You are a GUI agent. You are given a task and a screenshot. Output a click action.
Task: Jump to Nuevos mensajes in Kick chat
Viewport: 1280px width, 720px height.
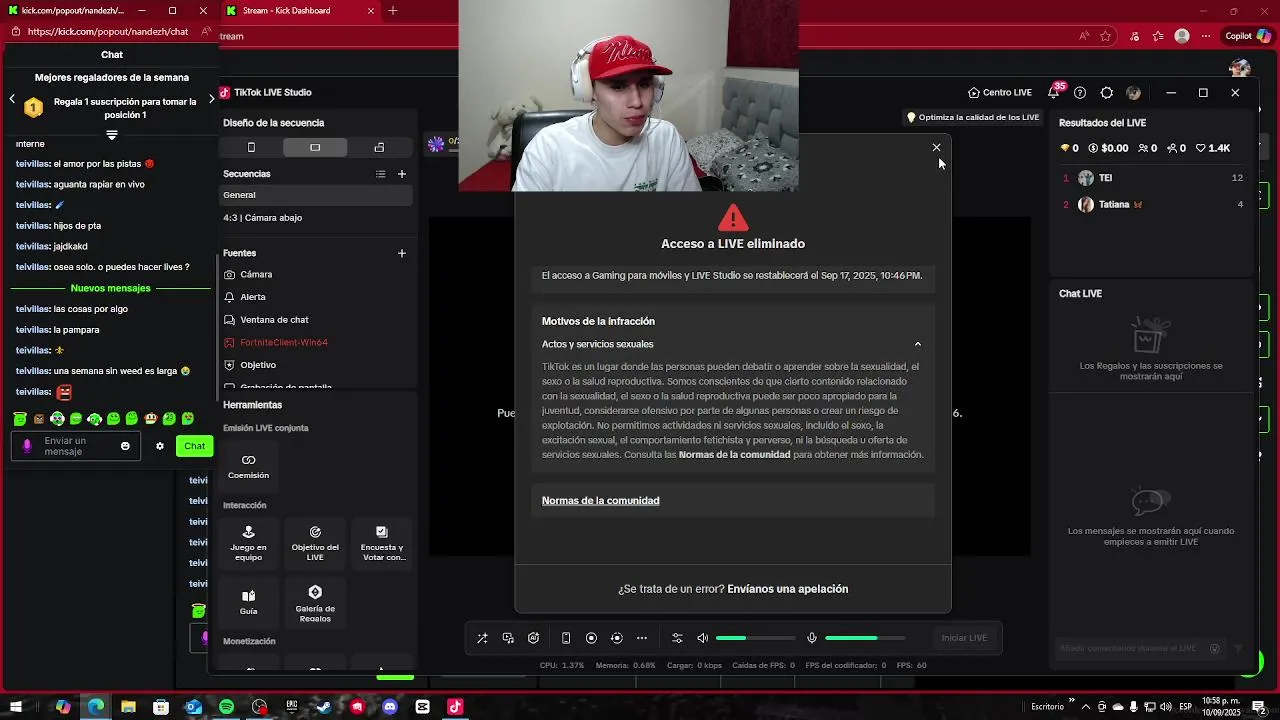pos(111,288)
